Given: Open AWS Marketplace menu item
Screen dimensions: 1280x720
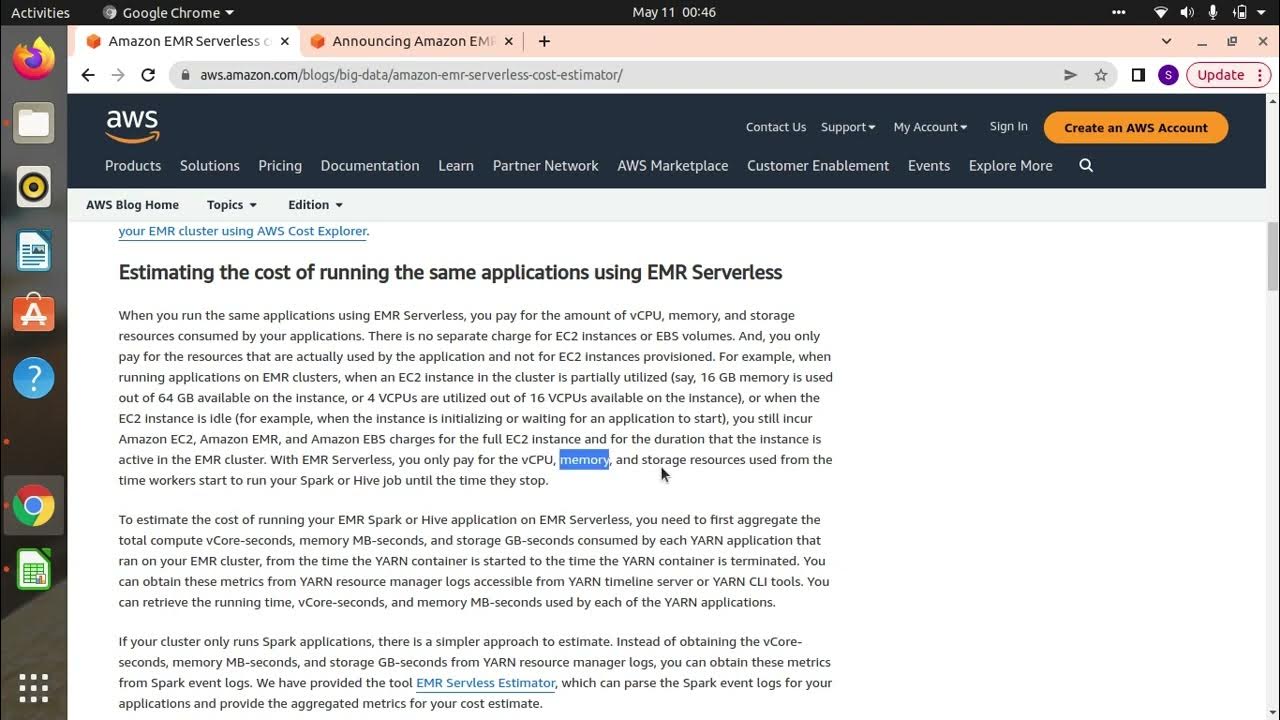Looking at the screenshot, I should [x=673, y=166].
